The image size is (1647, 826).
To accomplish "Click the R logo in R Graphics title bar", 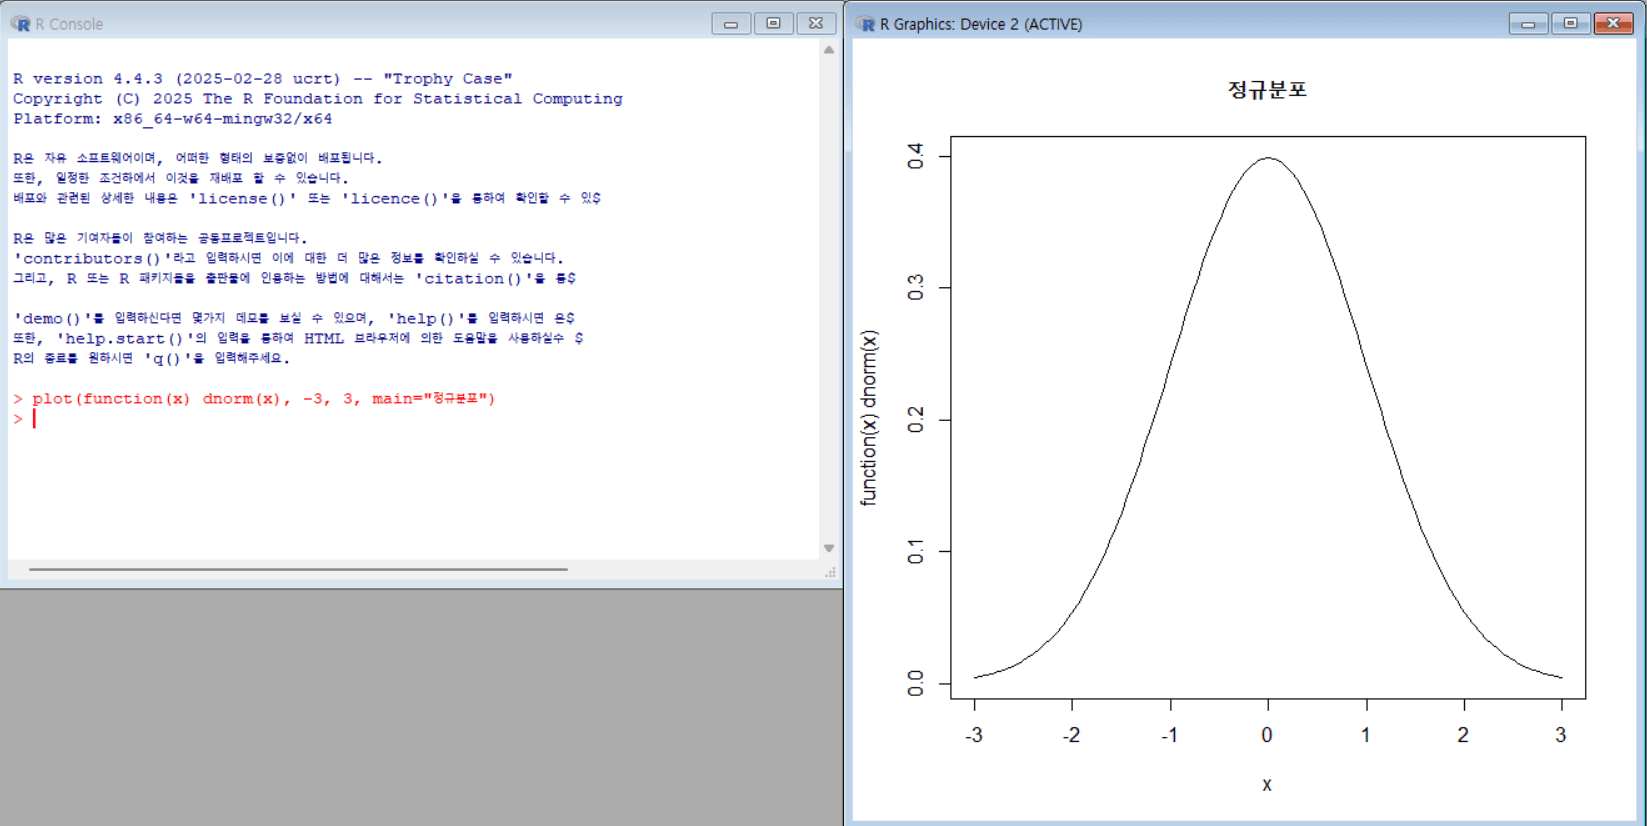I will [866, 24].
